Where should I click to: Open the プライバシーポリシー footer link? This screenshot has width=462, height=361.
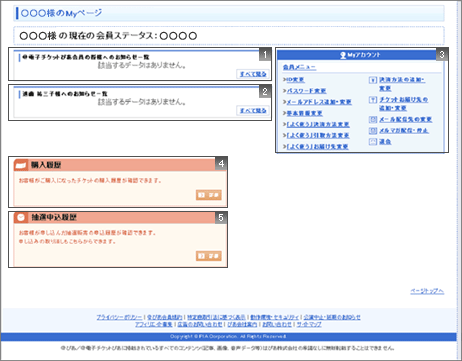[x=119, y=317]
